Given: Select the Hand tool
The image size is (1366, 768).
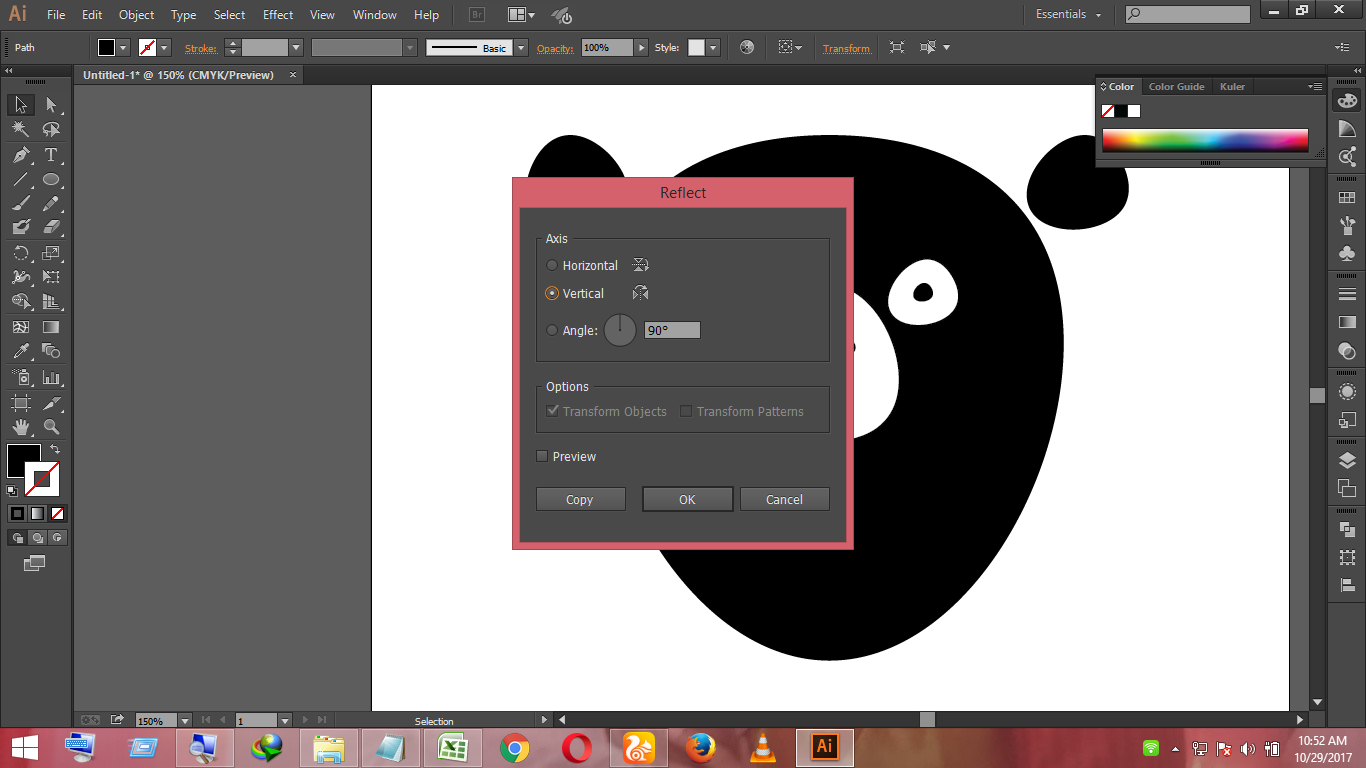Looking at the screenshot, I should 21,427.
